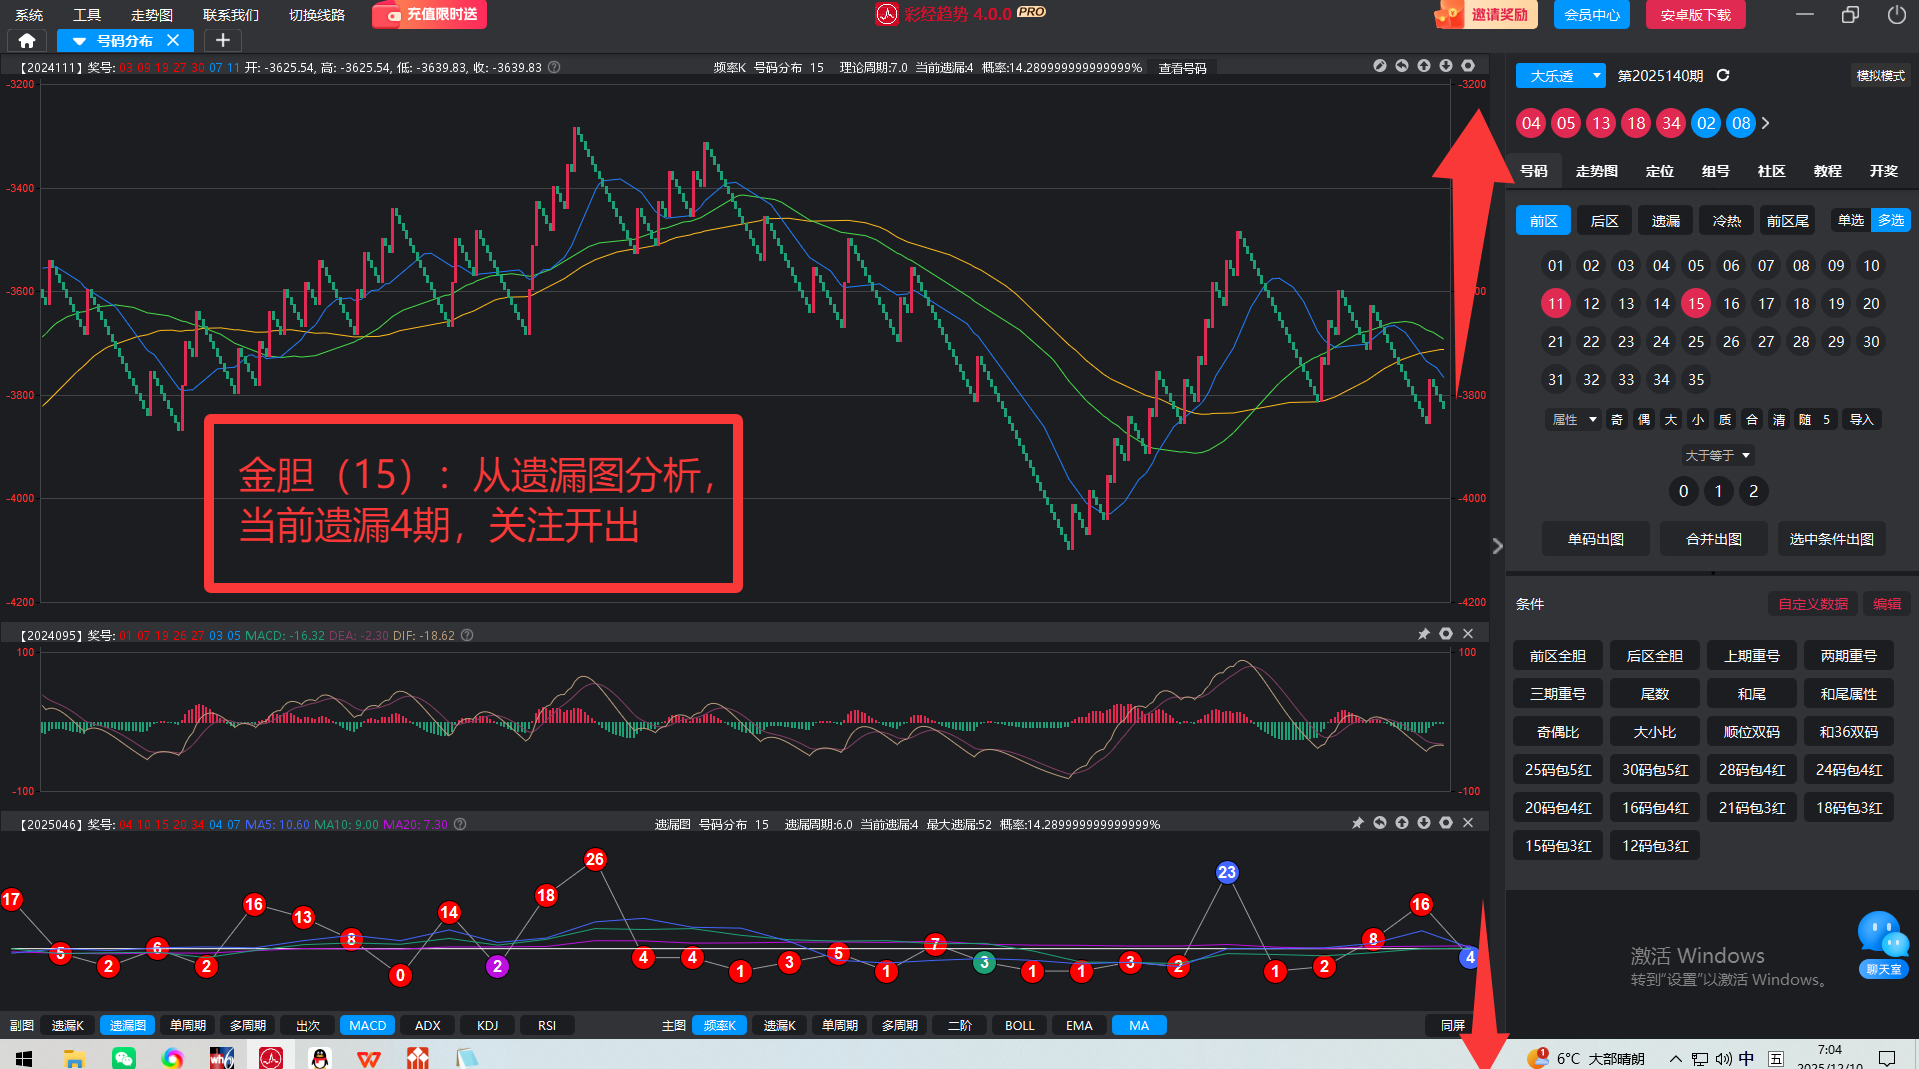Click the help question mark after DIF value
1919x1069 pixels.
pyautogui.click(x=467, y=635)
